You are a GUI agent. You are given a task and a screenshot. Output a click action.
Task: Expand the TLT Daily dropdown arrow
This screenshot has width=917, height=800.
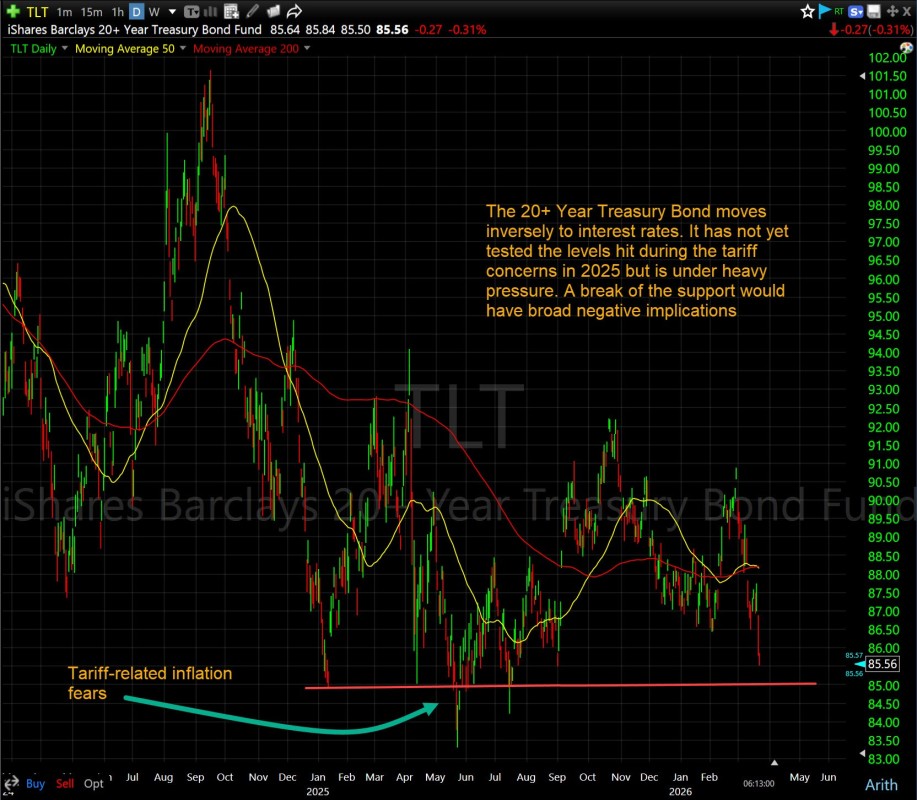tap(65, 48)
